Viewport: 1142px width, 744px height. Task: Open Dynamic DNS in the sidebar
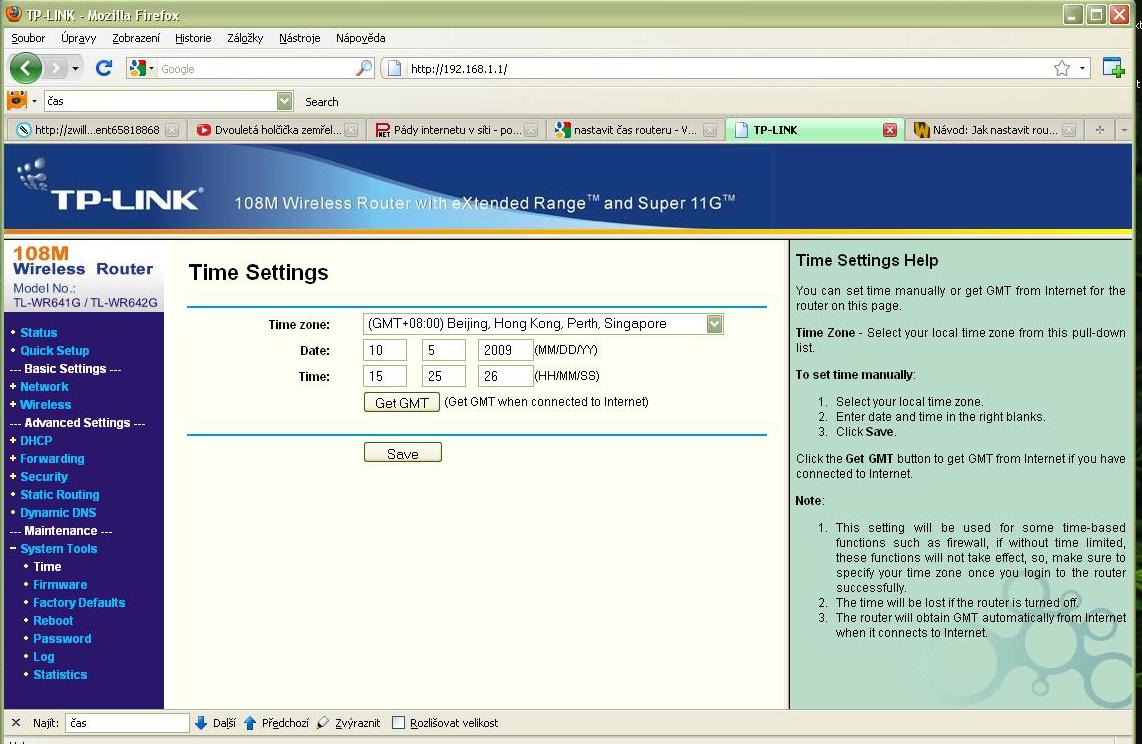click(58, 513)
